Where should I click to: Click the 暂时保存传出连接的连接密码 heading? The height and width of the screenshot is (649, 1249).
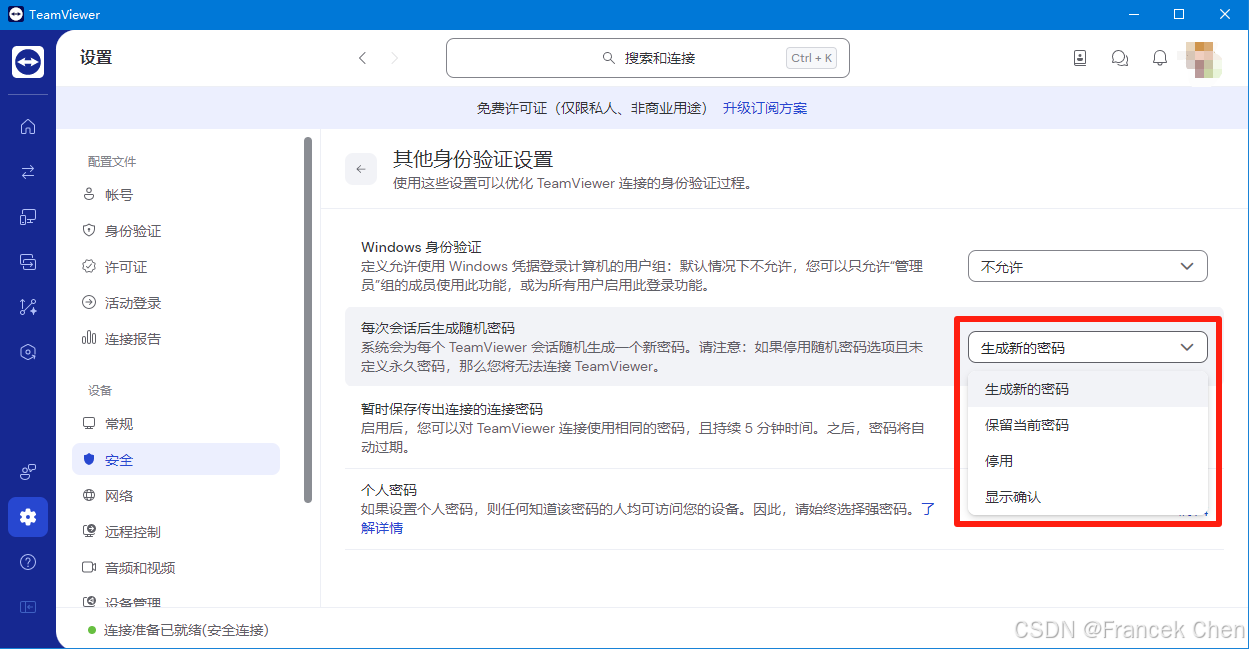pyautogui.click(x=452, y=409)
